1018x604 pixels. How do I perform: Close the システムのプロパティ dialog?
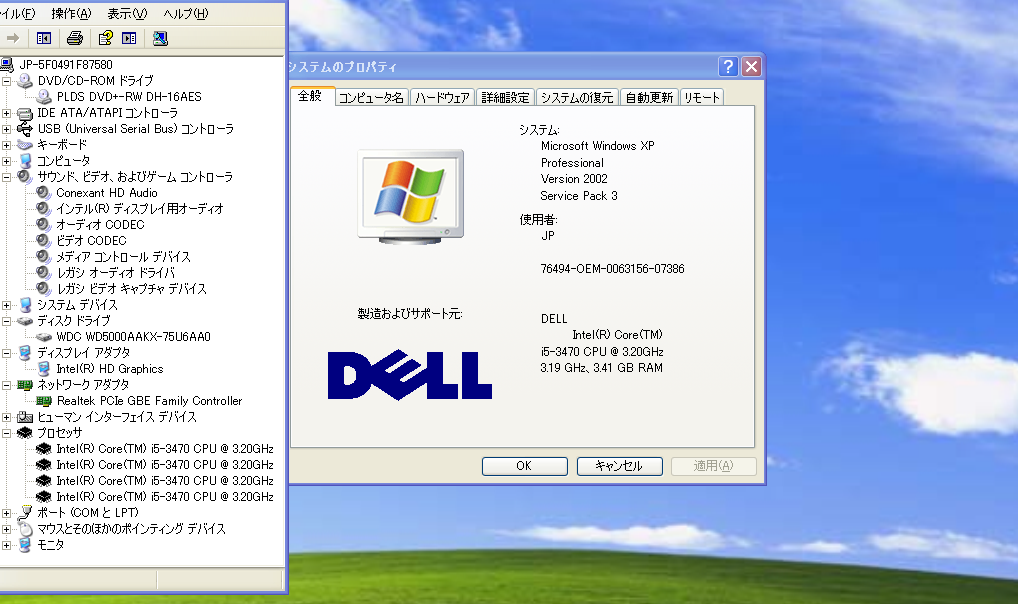tap(751, 66)
